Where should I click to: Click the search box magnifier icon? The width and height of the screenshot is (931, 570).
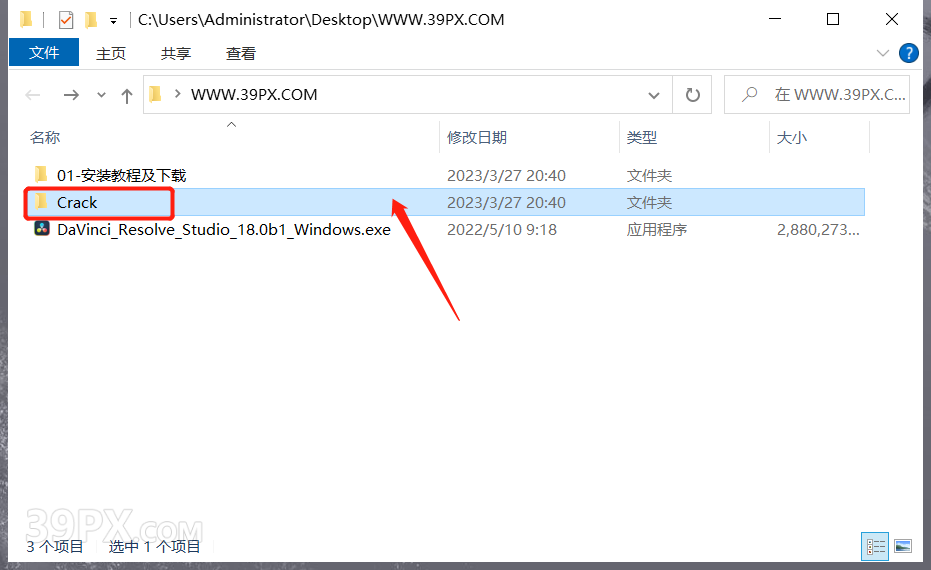click(x=750, y=94)
